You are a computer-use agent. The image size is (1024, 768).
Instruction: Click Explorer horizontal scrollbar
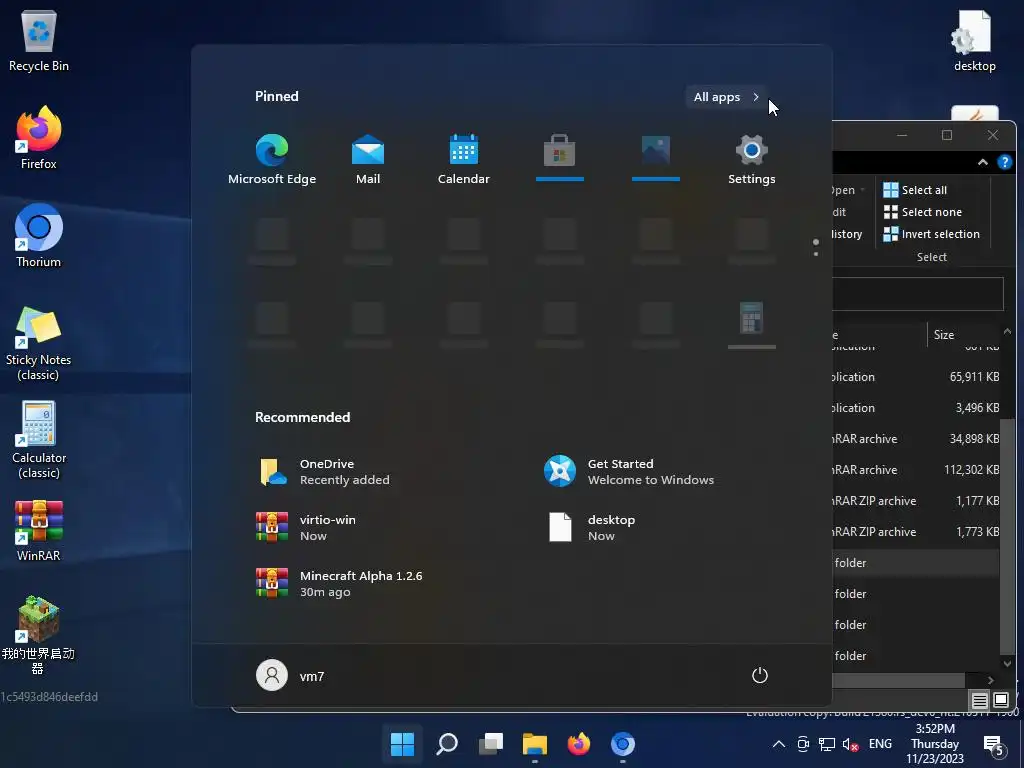click(x=899, y=680)
